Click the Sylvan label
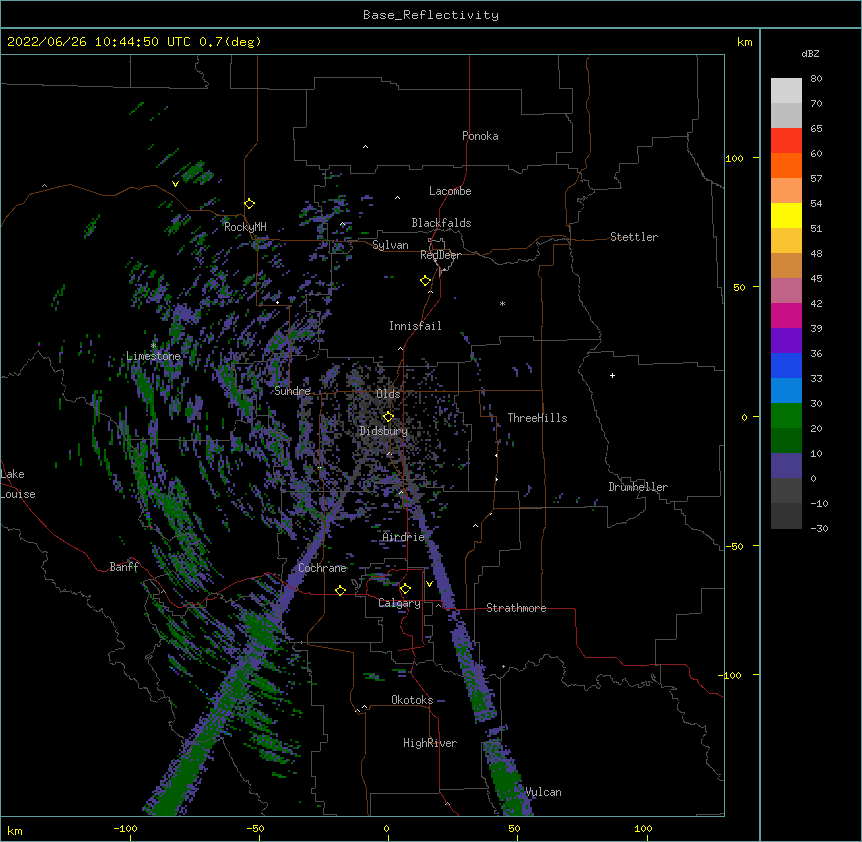 [390, 245]
